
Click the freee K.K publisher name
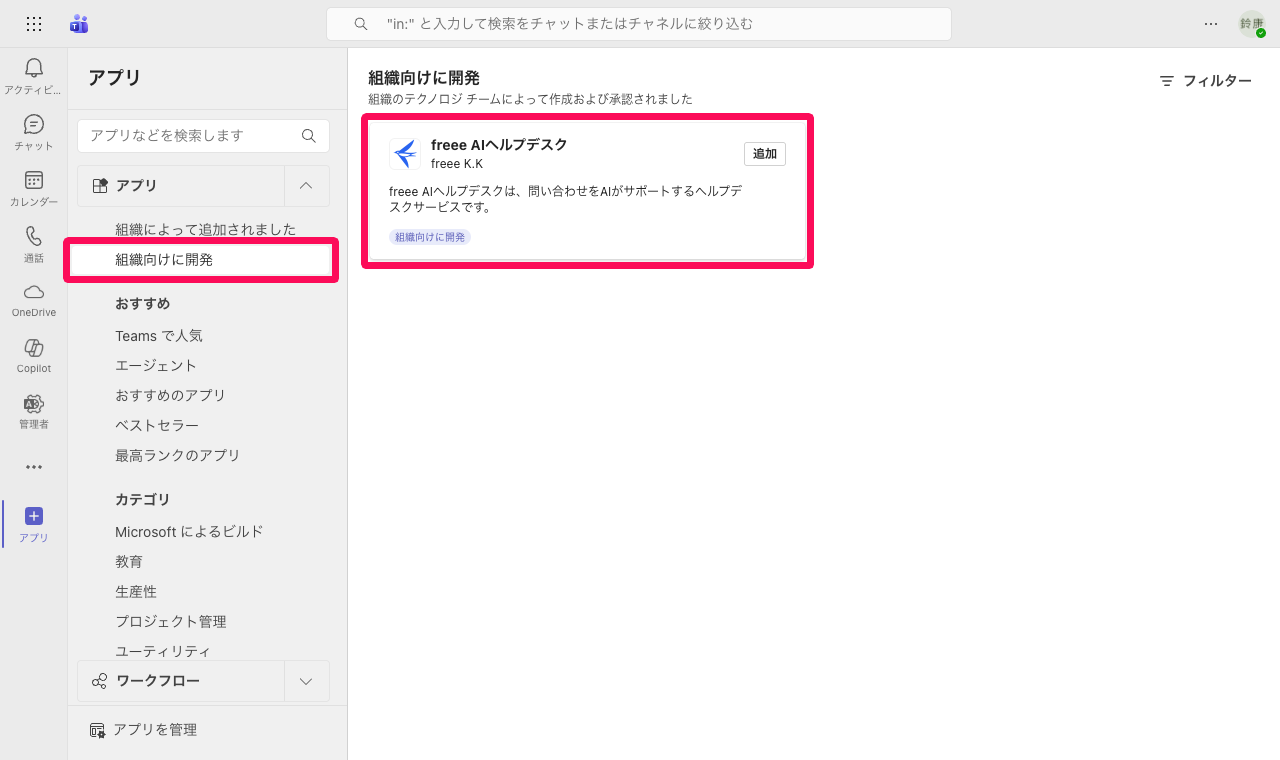coord(457,164)
